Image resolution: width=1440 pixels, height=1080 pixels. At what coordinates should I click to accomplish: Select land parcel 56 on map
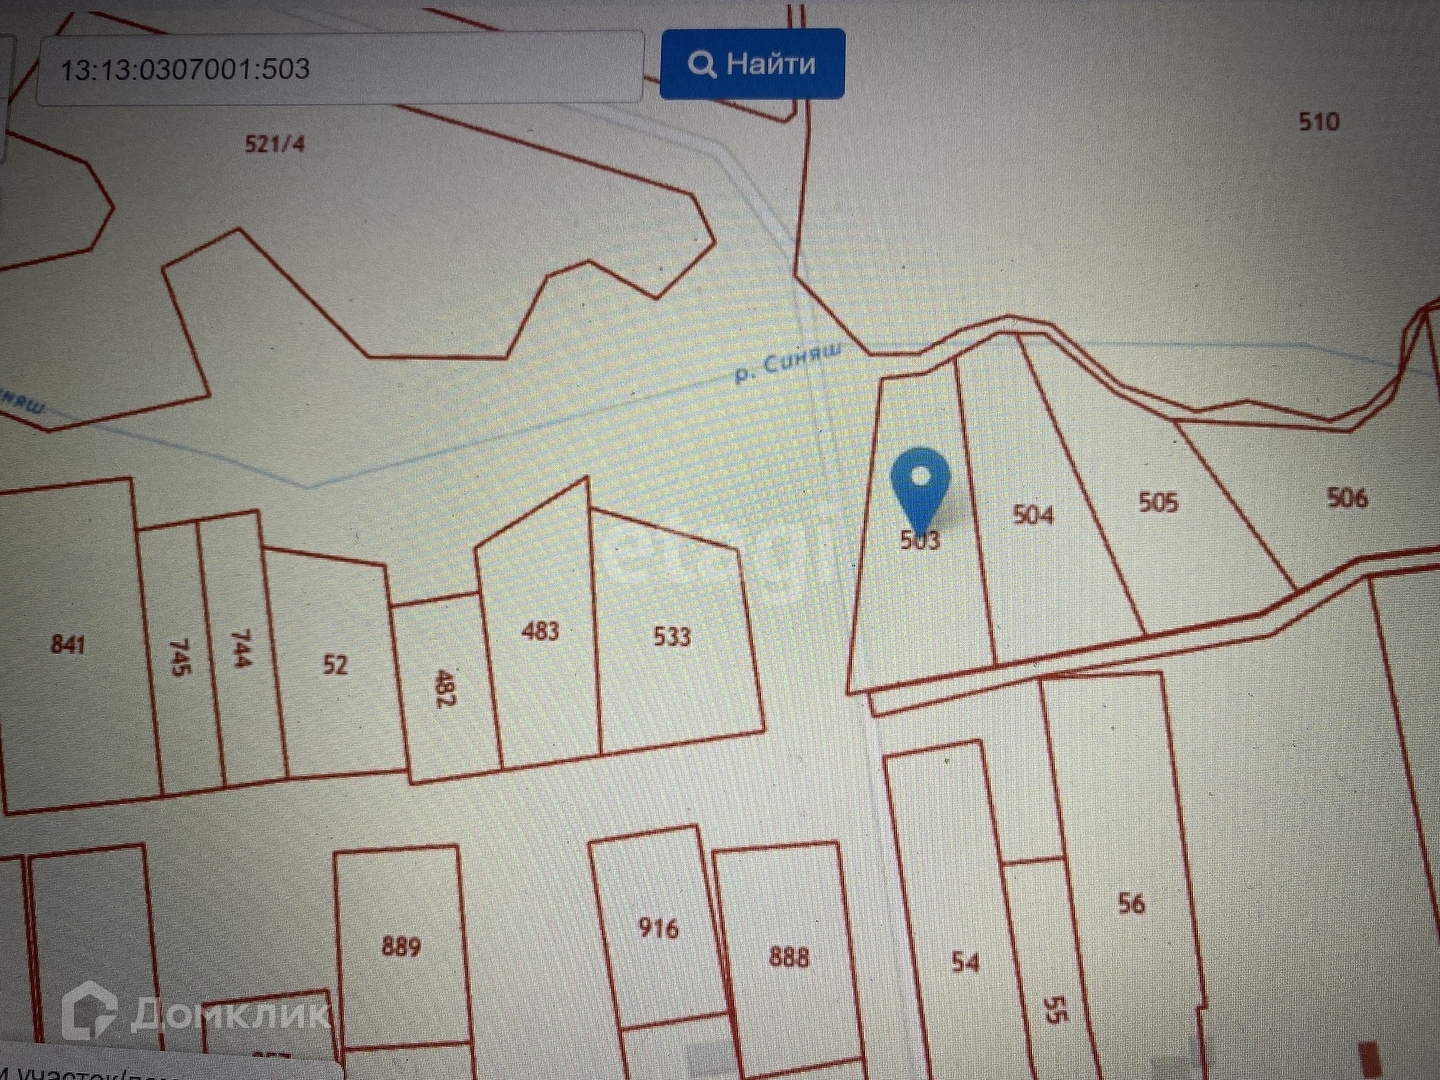[x=1131, y=904]
